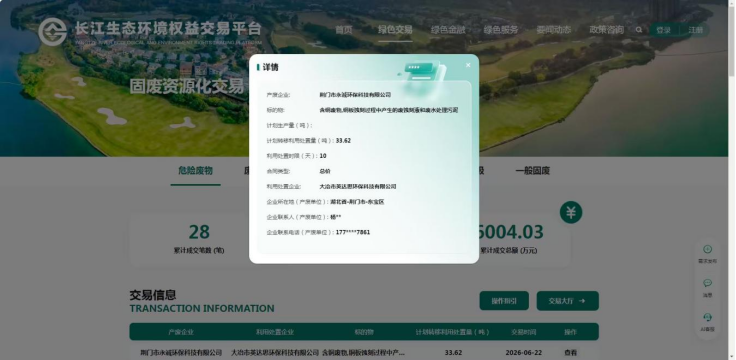Viewport: 736px width, 360px height.
Task: Open the 交易大厅 button
Action: pos(567,301)
